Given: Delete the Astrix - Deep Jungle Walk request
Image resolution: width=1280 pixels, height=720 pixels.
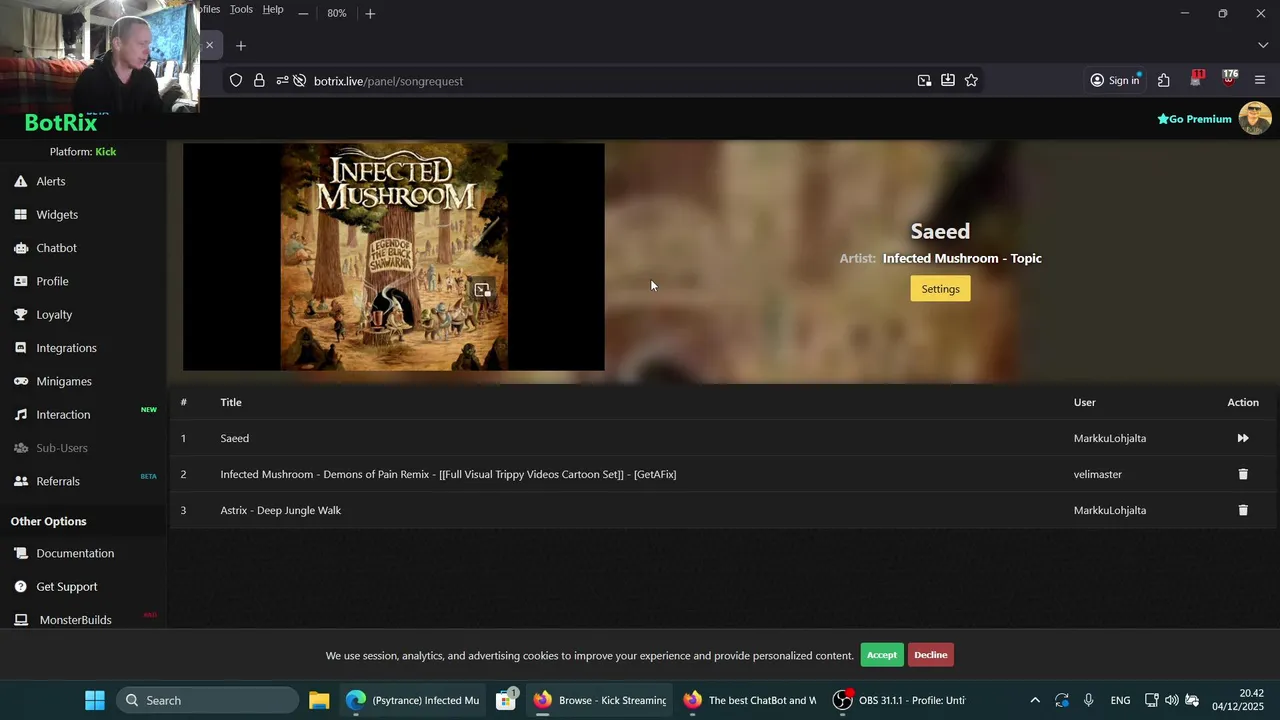Looking at the screenshot, I should (1243, 510).
